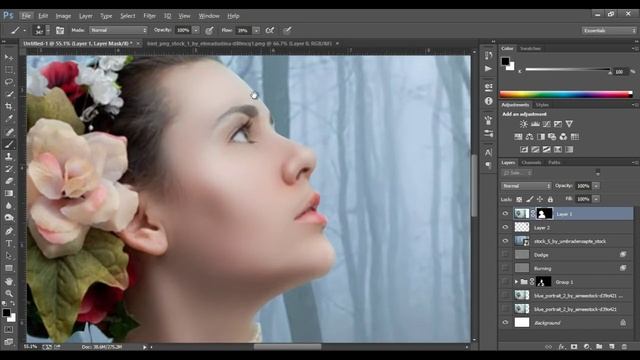Open brush Opacity slider arrow
This screenshot has height=360, width=640.
(196, 30)
